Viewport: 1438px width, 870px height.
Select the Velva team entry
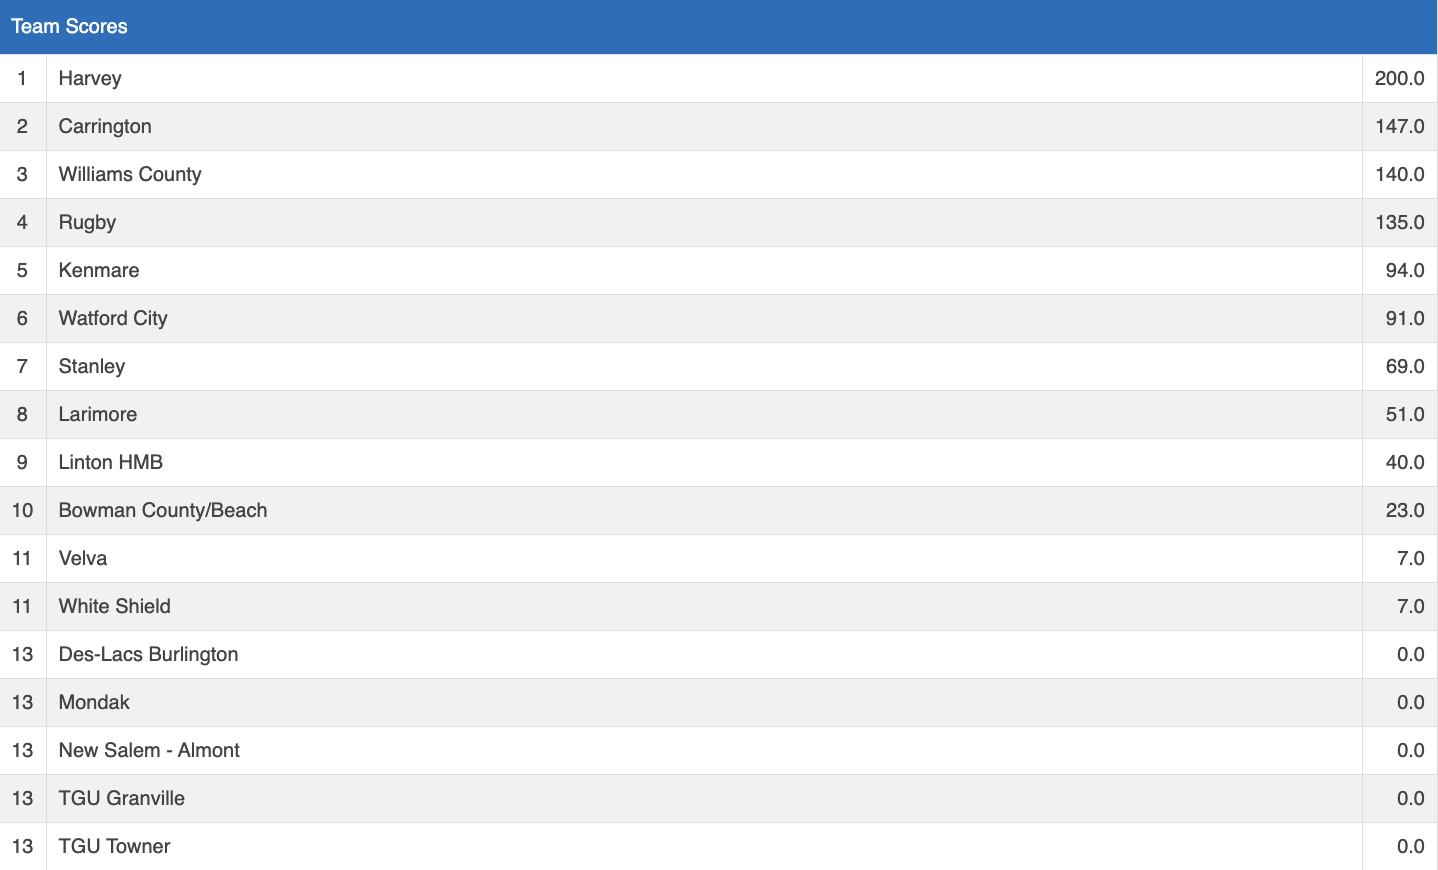83,558
